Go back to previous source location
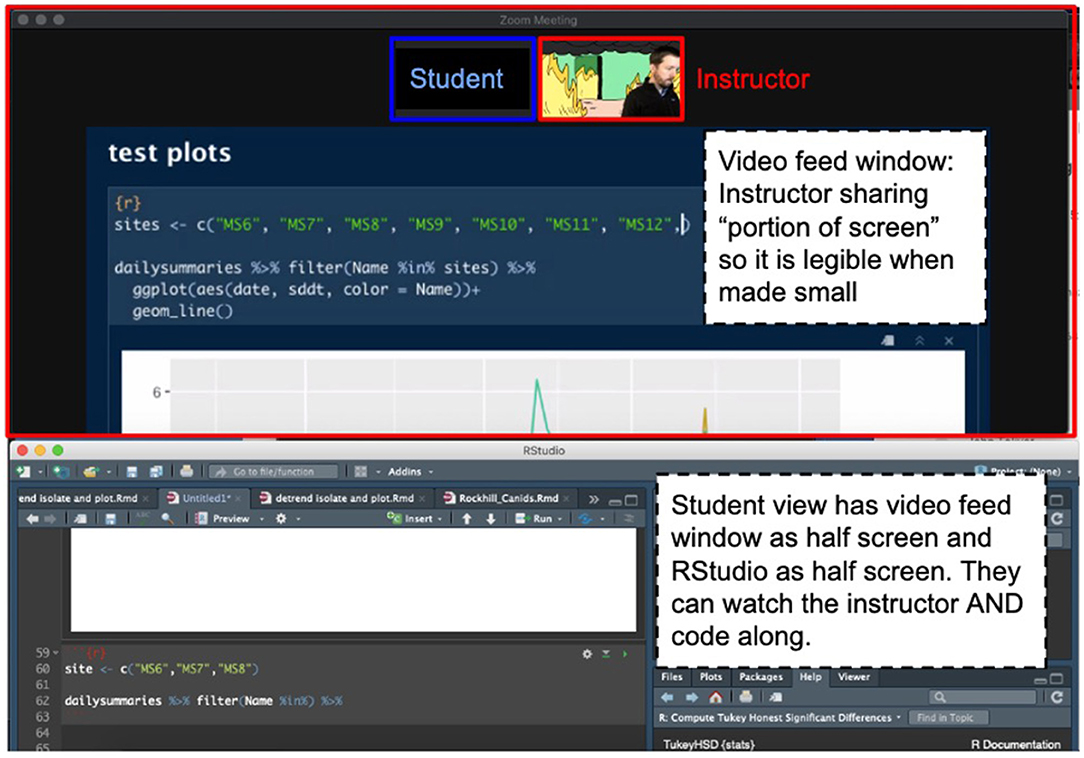The image size is (1084, 758). click(x=32, y=519)
